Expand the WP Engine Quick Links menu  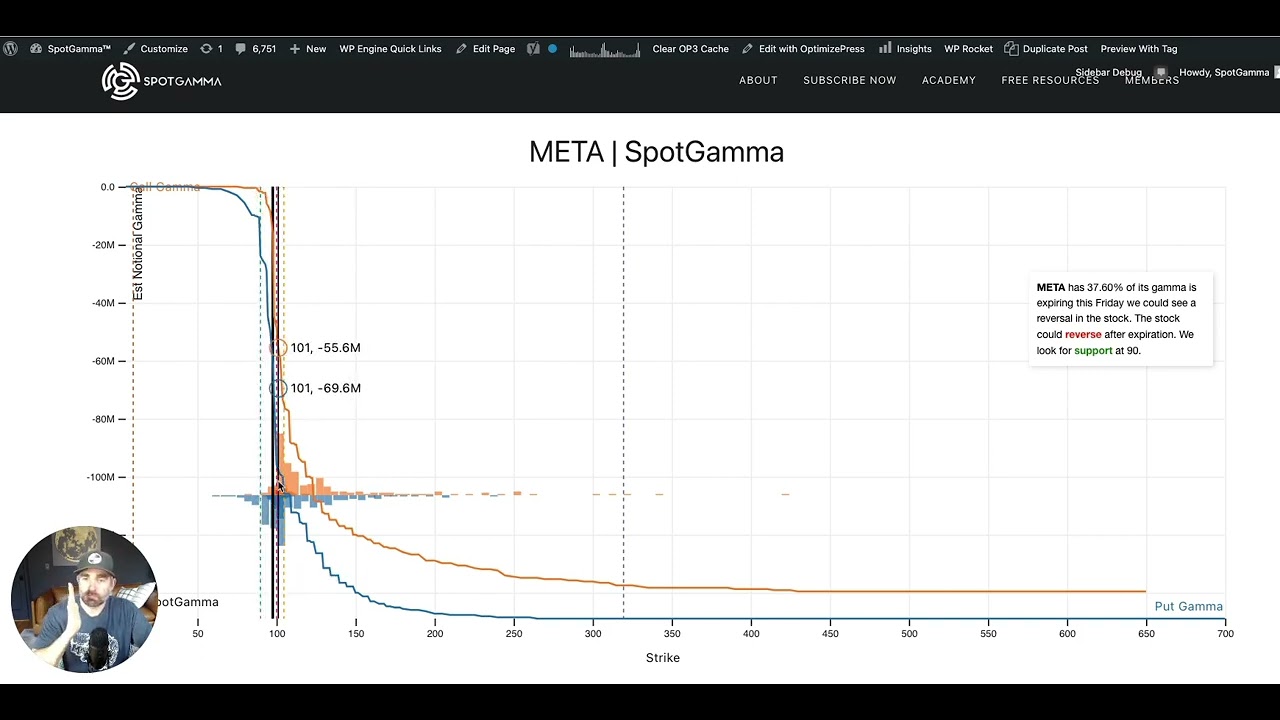point(390,48)
